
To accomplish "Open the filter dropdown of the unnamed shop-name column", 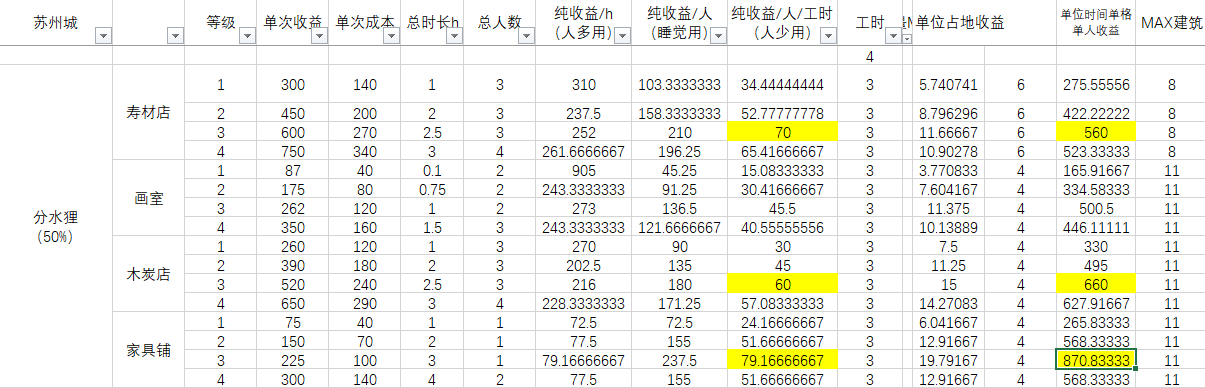I will (x=175, y=37).
